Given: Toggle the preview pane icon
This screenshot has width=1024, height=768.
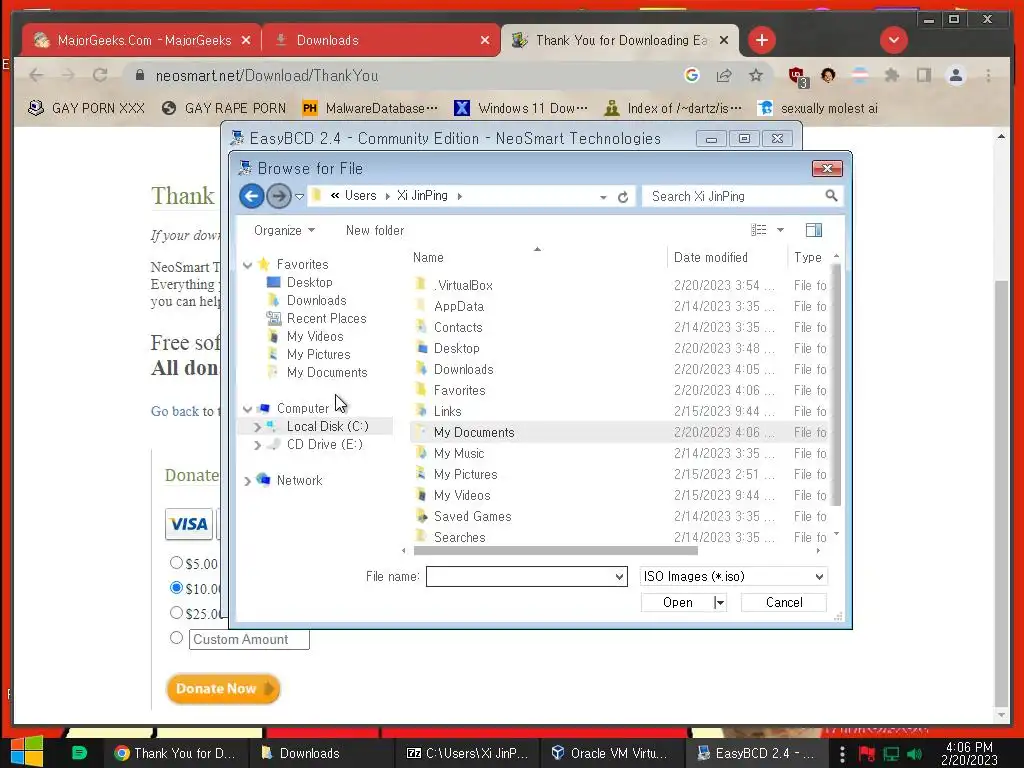Looking at the screenshot, I should (814, 230).
